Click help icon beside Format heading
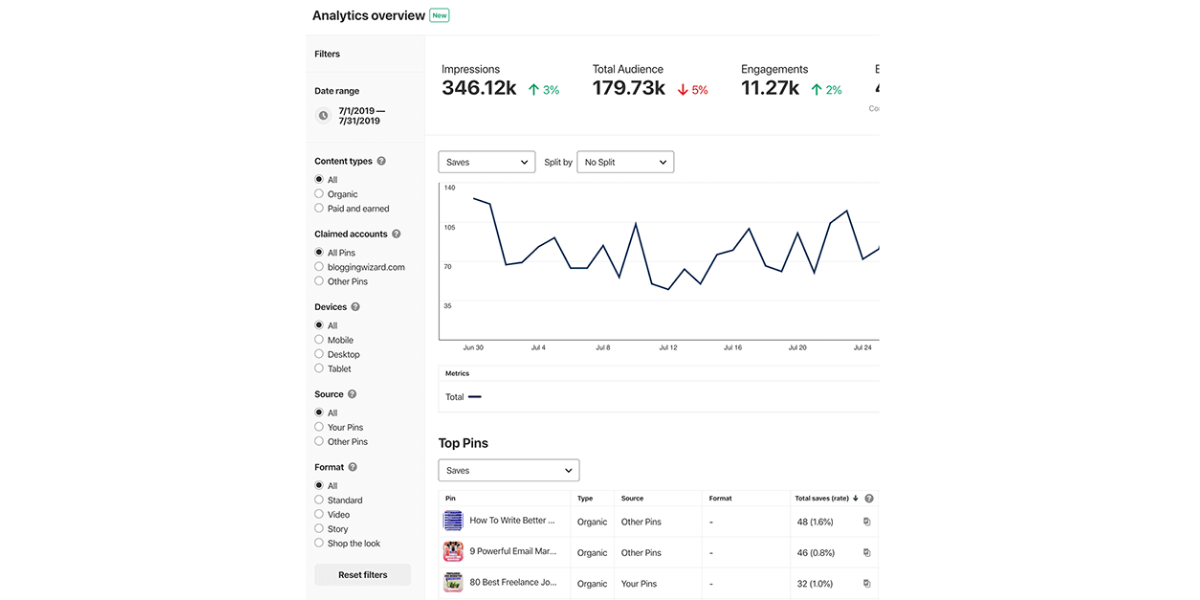 (353, 467)
